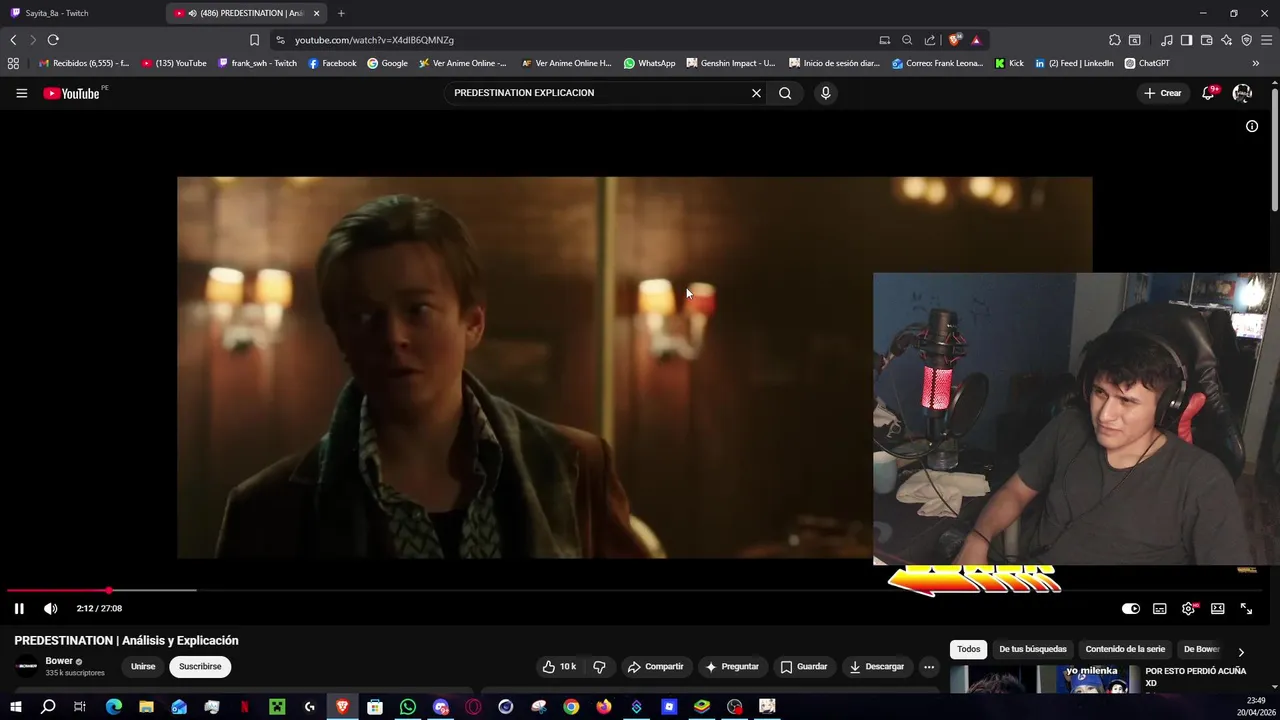Open the WhatsApp bookmark

[x=649, y=63]
